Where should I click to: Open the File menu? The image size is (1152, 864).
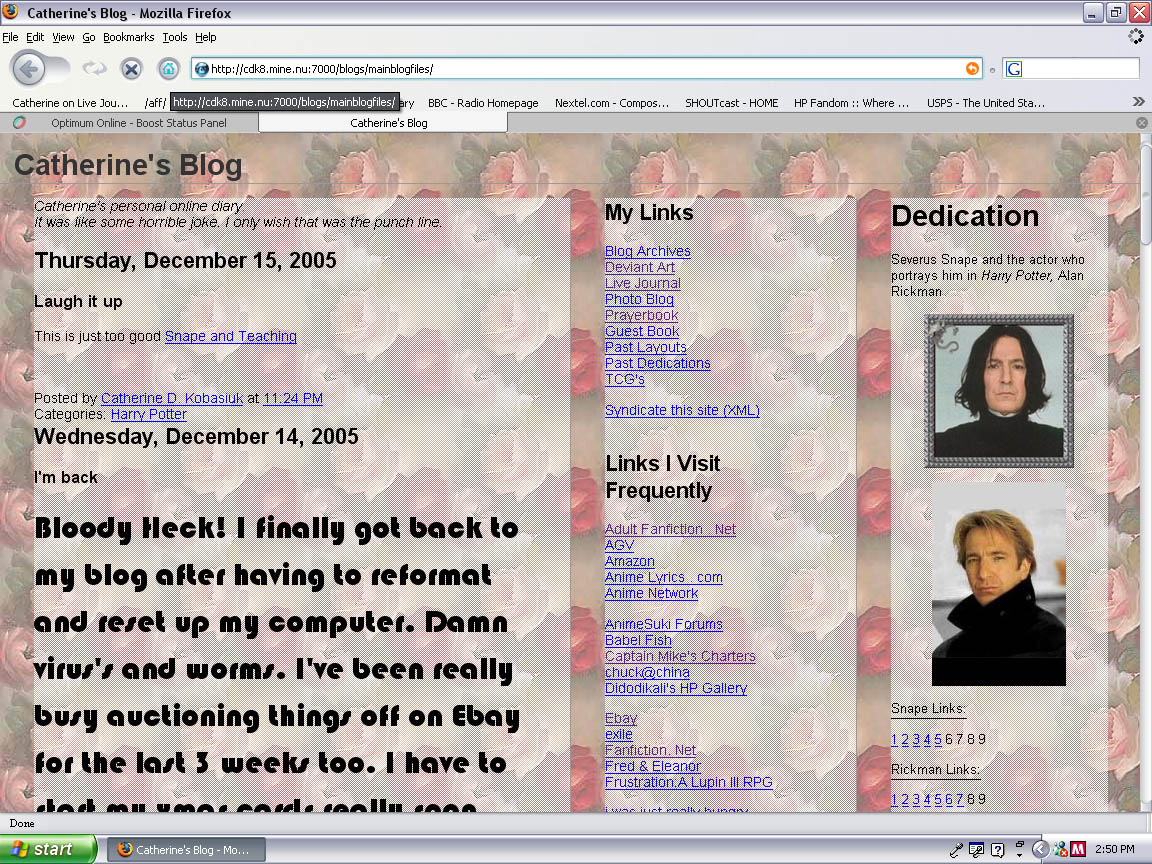(x=10, y=37)
